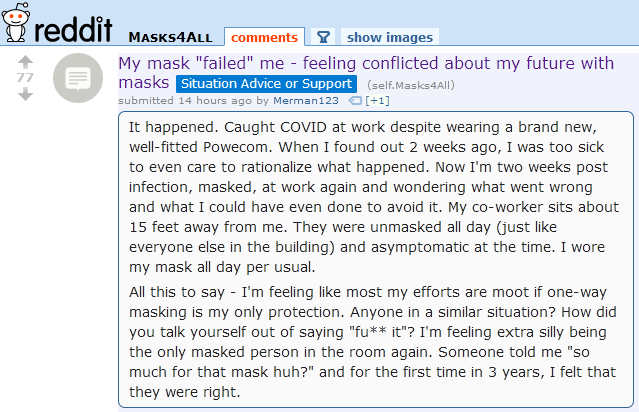The width and height of the screenshot is (639, 412).
Task: Toggle the show images tab
Action: [389, 37]
